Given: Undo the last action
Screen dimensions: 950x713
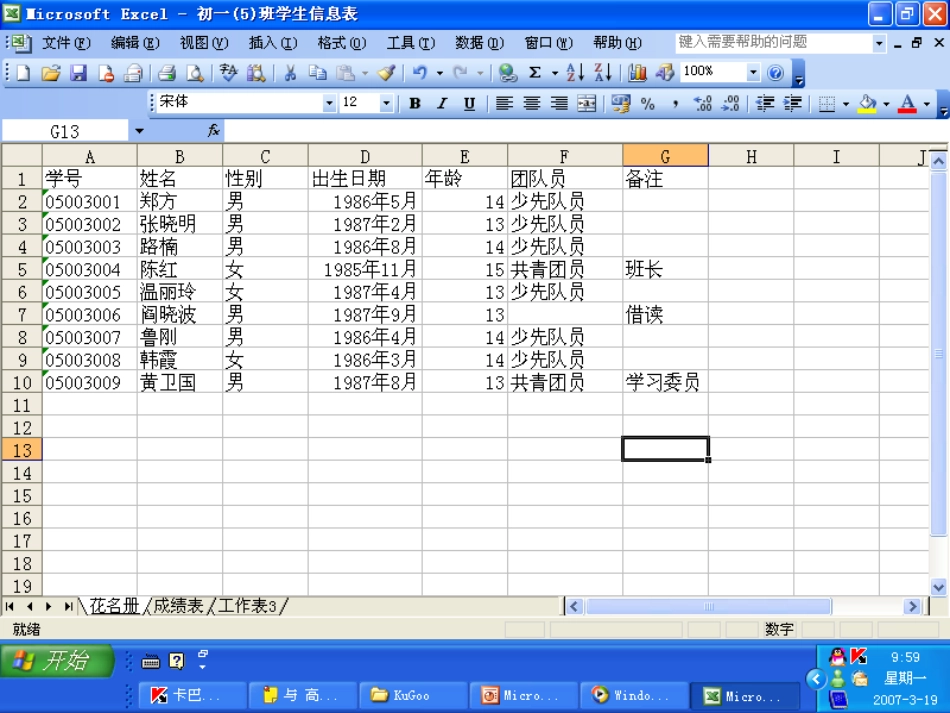Looking at the screenshot, I should (419, 73).
